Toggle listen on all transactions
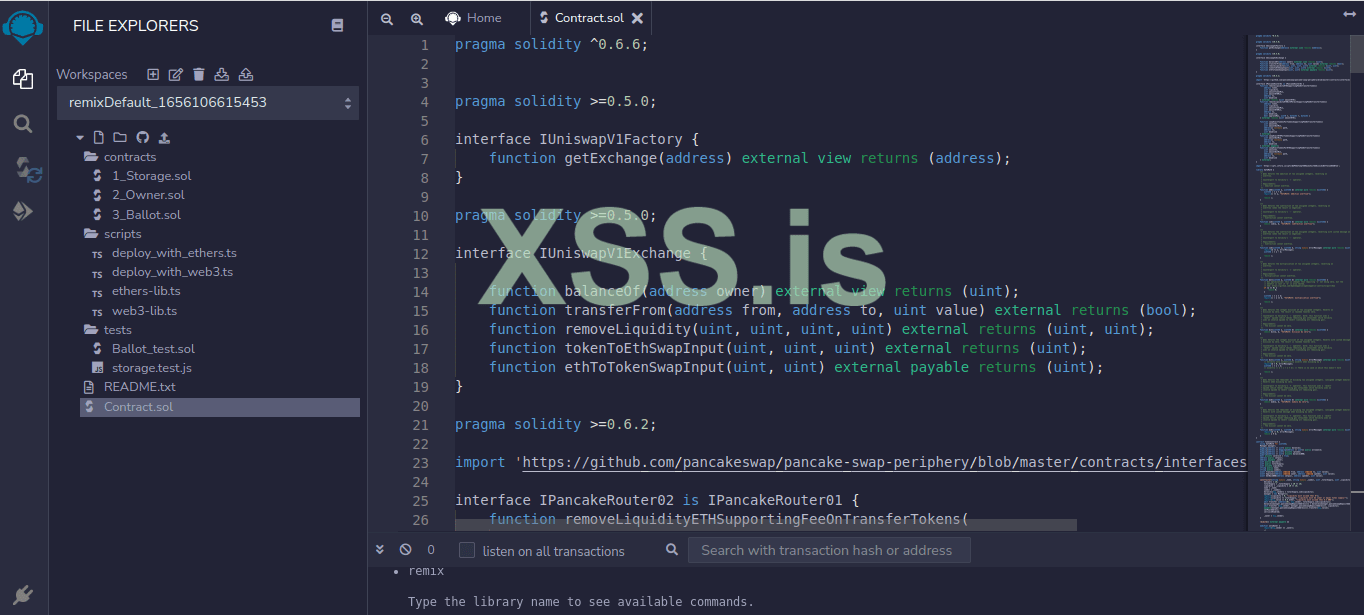 [466, 549]
